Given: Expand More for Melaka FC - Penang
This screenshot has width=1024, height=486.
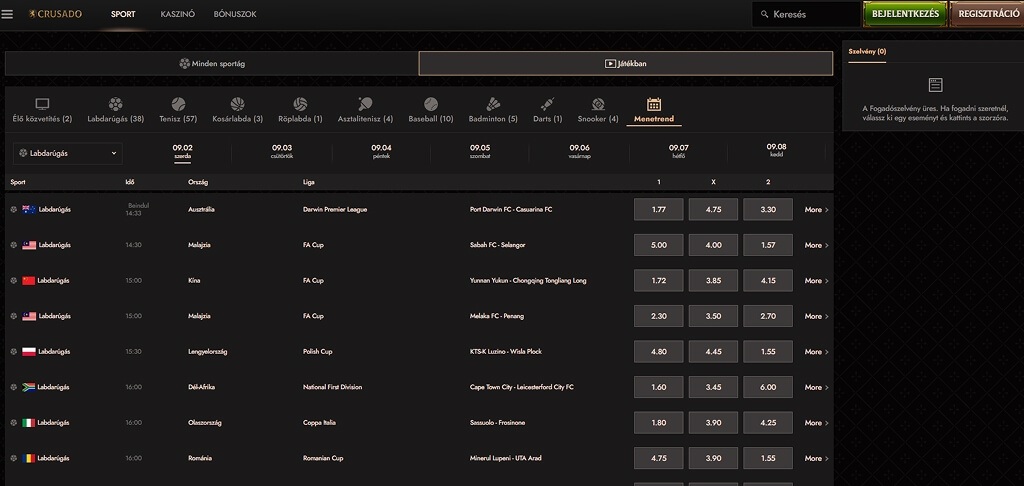Looking at the screenshot, I should point(816,316).
